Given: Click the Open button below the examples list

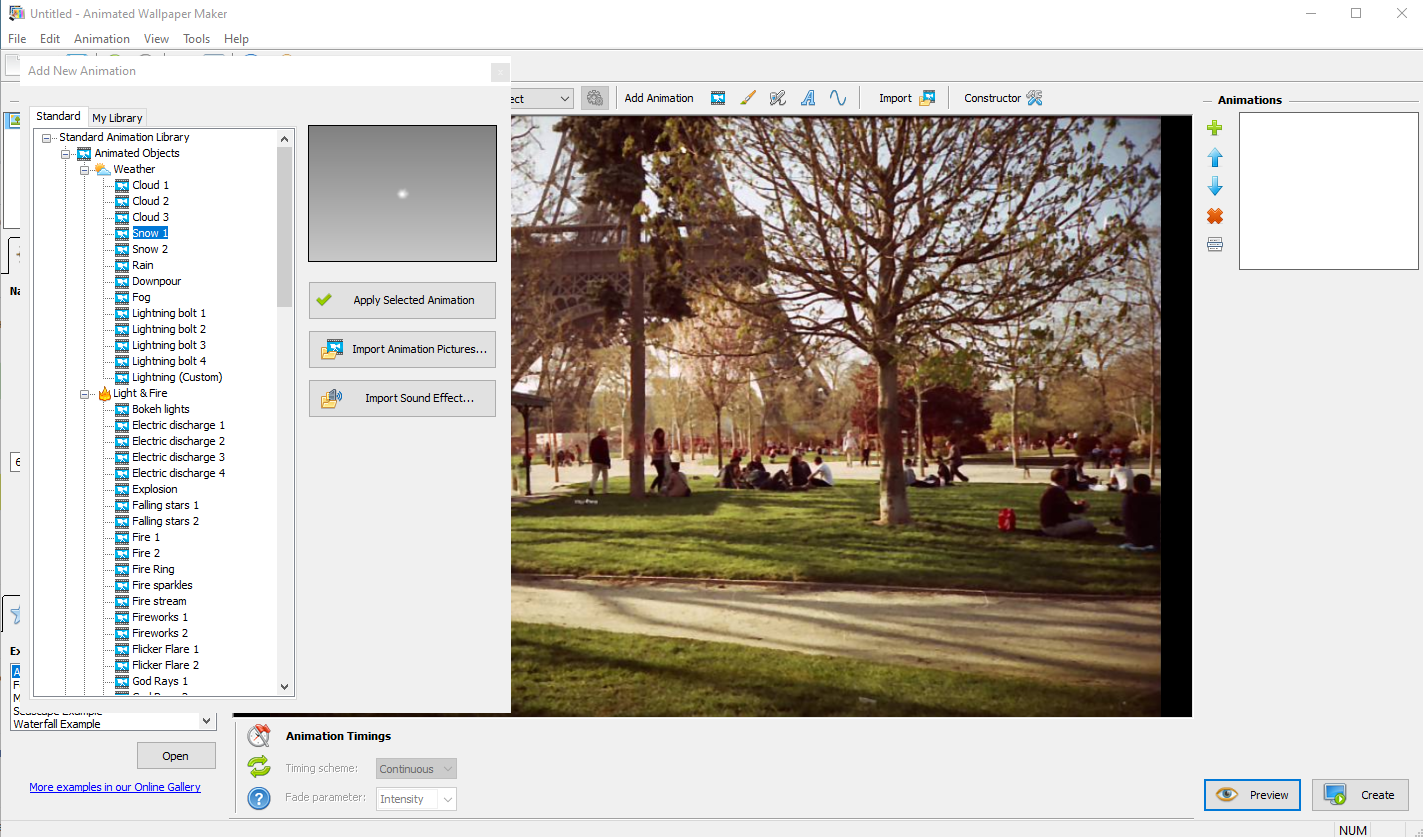Looking at the screenshot, I should coord(176,756).
